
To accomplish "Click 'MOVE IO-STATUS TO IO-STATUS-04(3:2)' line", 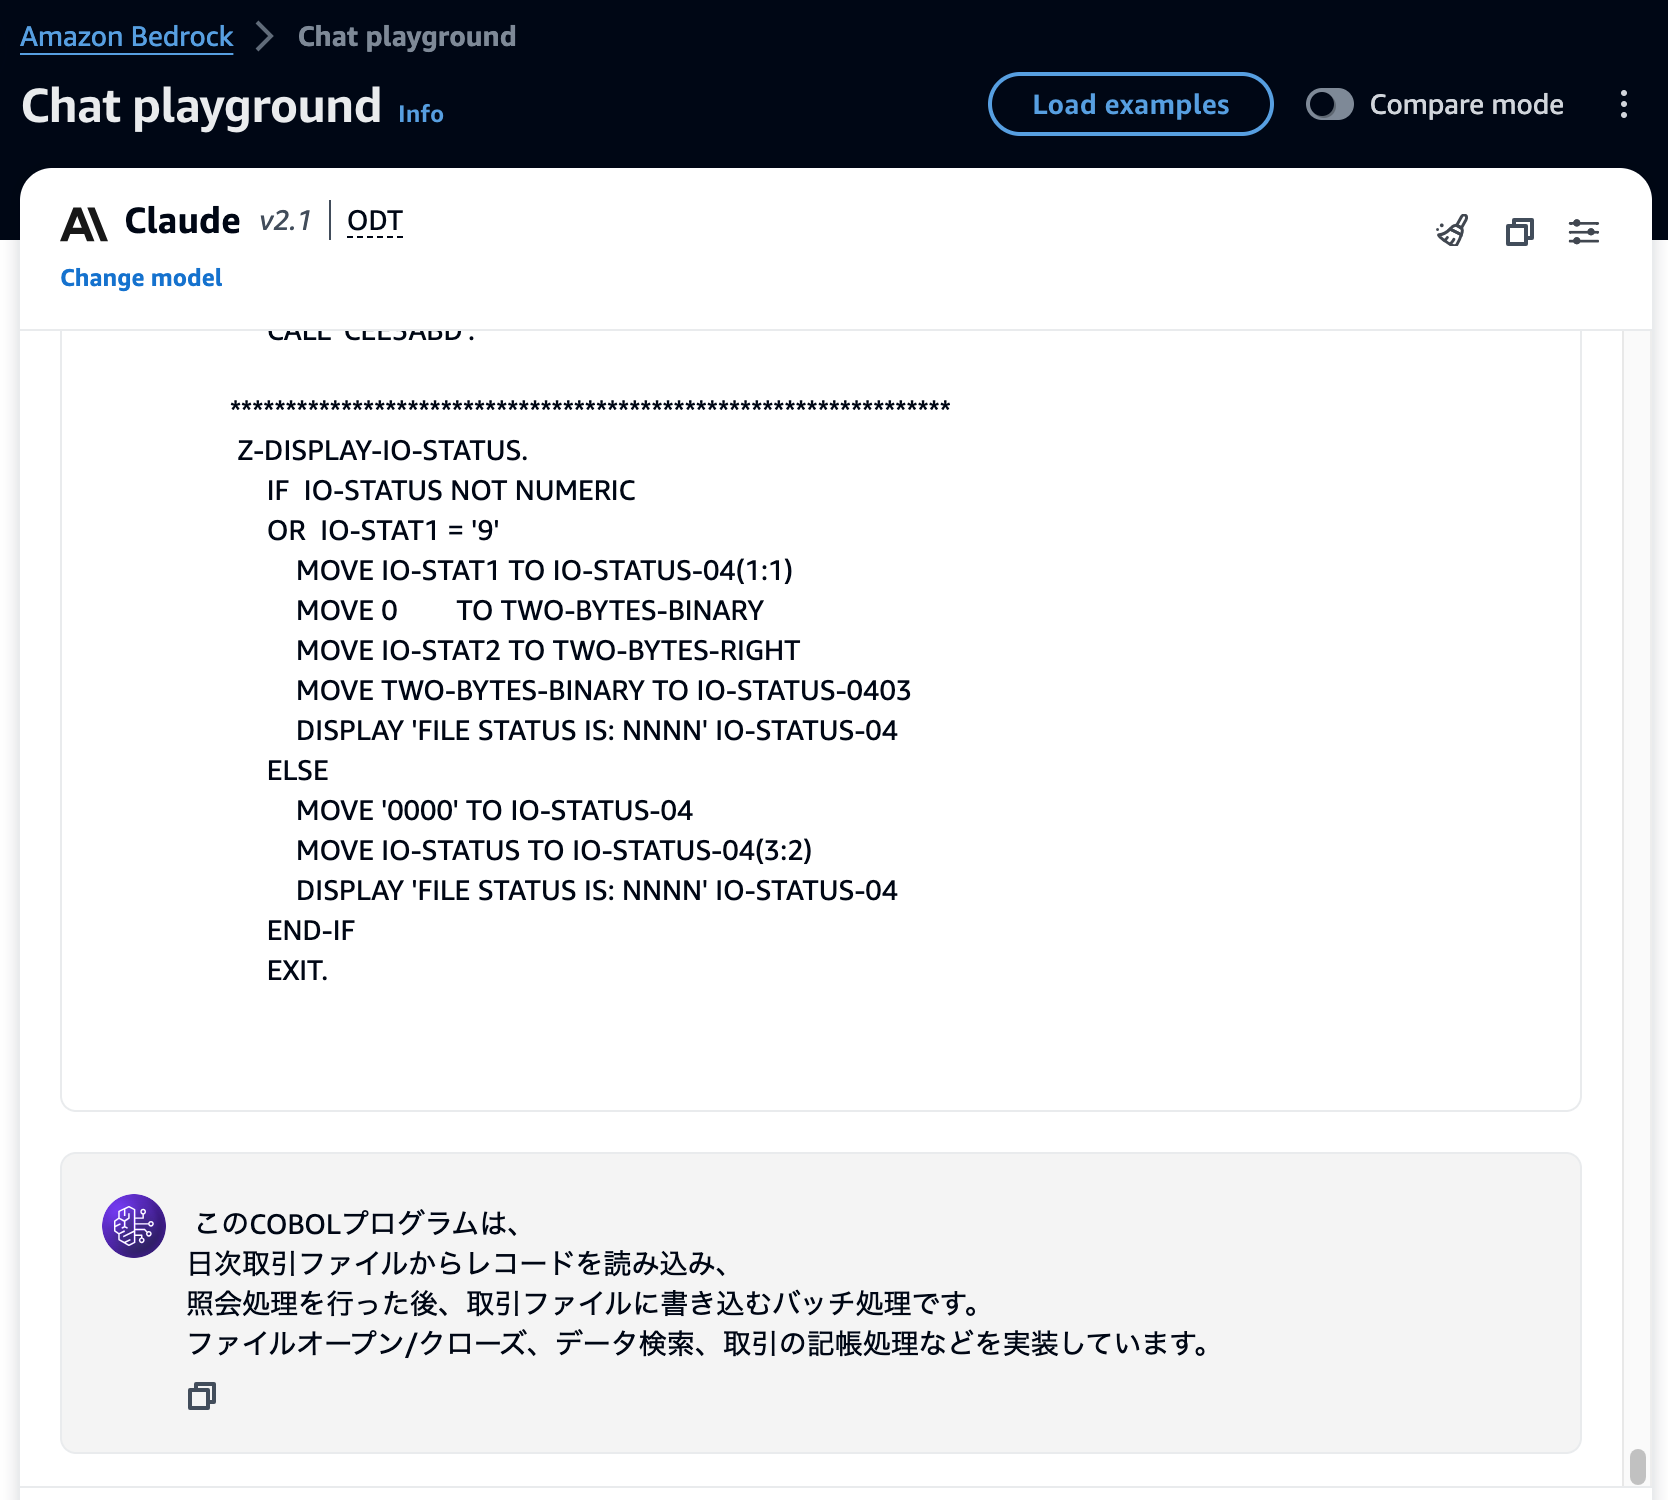I will coord(554,850).
